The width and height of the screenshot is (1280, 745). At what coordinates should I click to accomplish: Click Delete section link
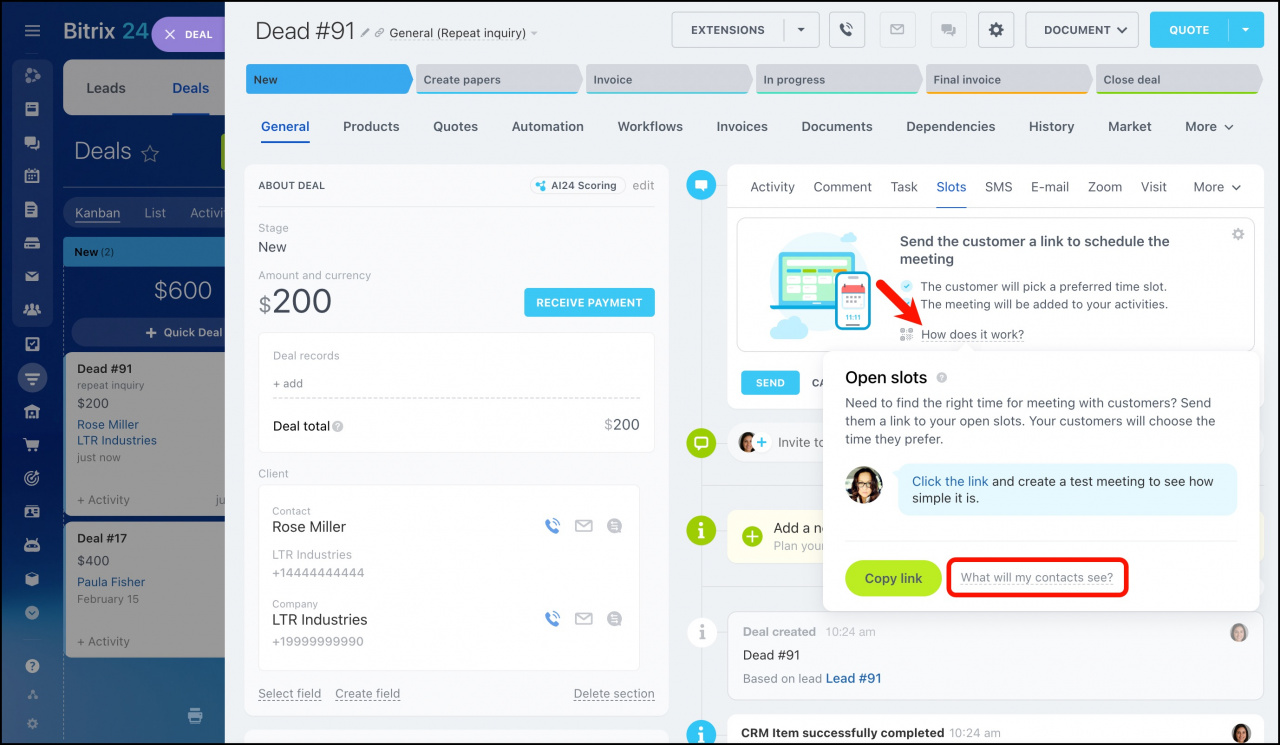(x=614, y=693)
